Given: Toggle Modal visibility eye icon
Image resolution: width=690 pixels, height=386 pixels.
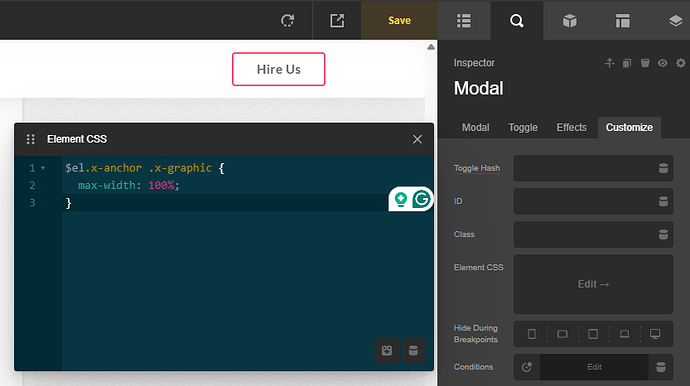Looking at the screenshot, I should 662,63.
